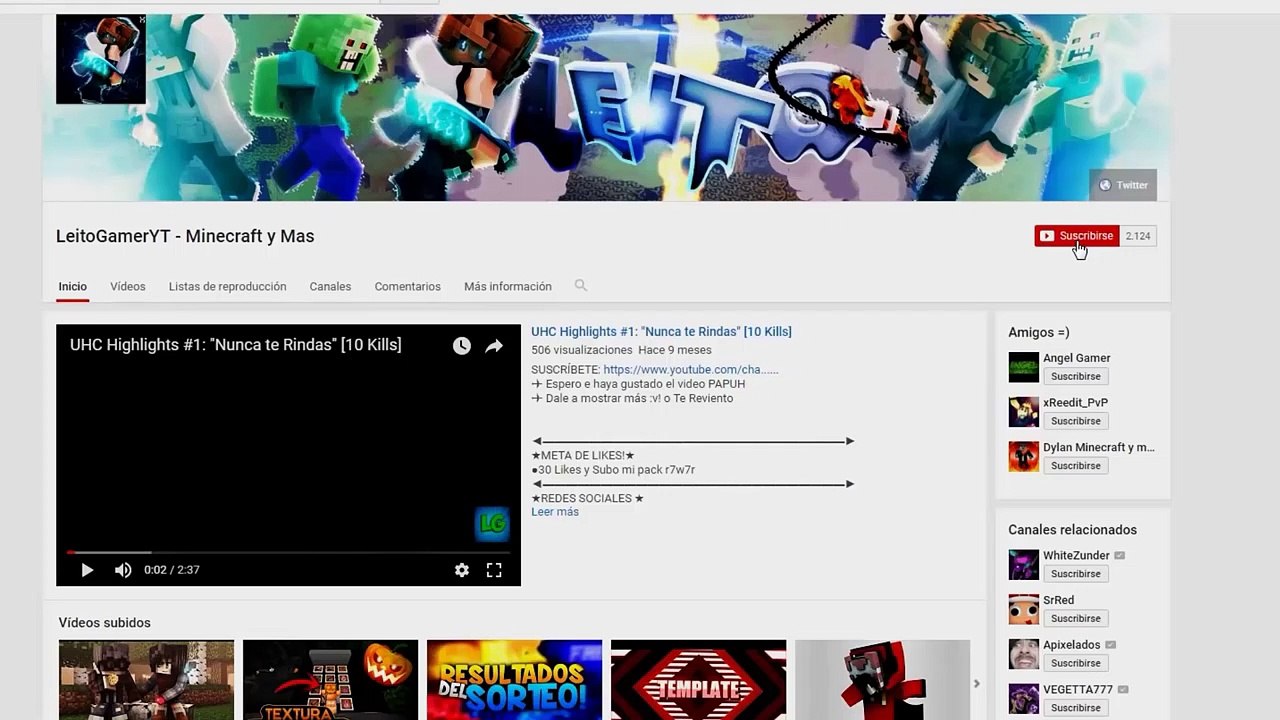Open SrRed channel avatar
Viewport: 1280px width, 720px height.
coord(1023,609)
